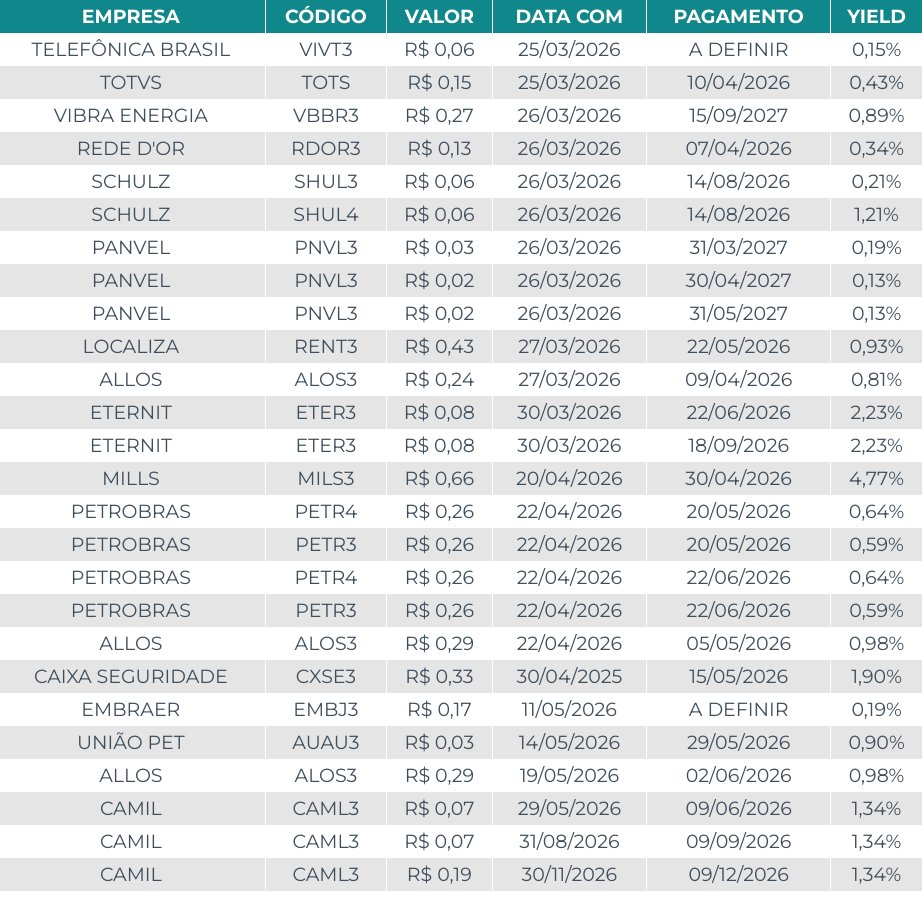This screenshot has width=922, height=900.
Task: Click the EMPRESA column header
Action: click(x=131, y=16)
